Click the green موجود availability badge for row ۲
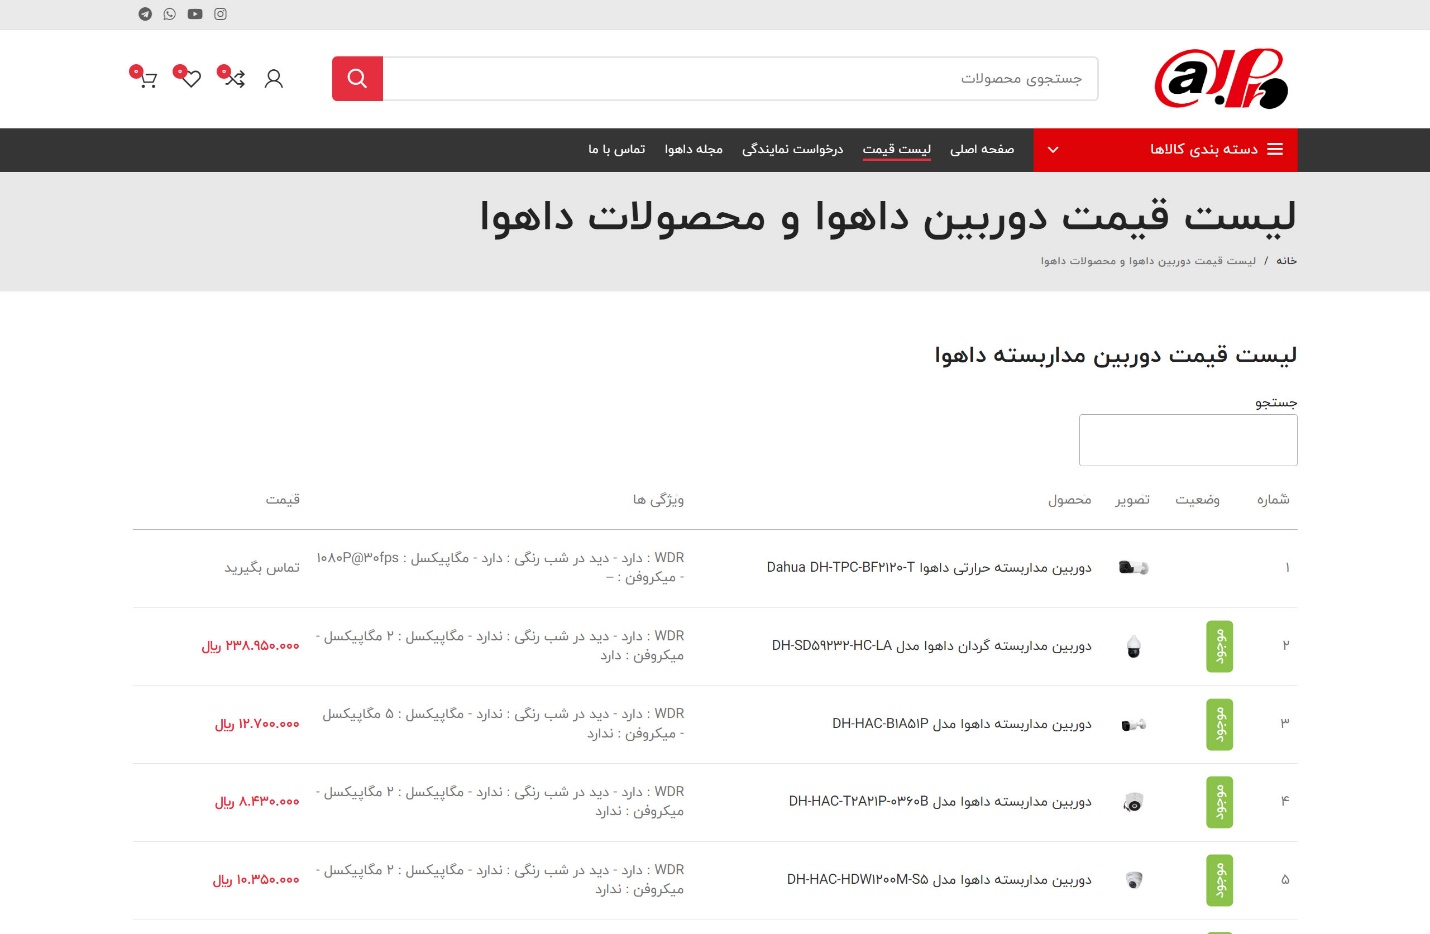This screenshot has height=934, width=1430. [x=1219, y=646]
